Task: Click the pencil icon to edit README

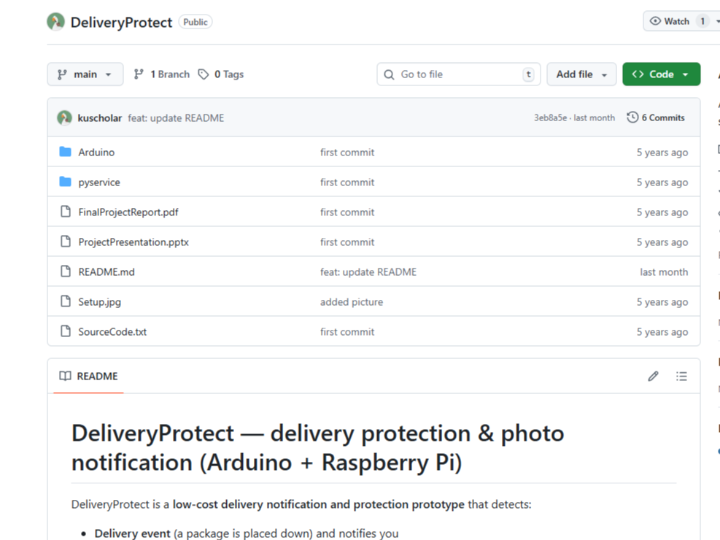Action: (653, 376)
